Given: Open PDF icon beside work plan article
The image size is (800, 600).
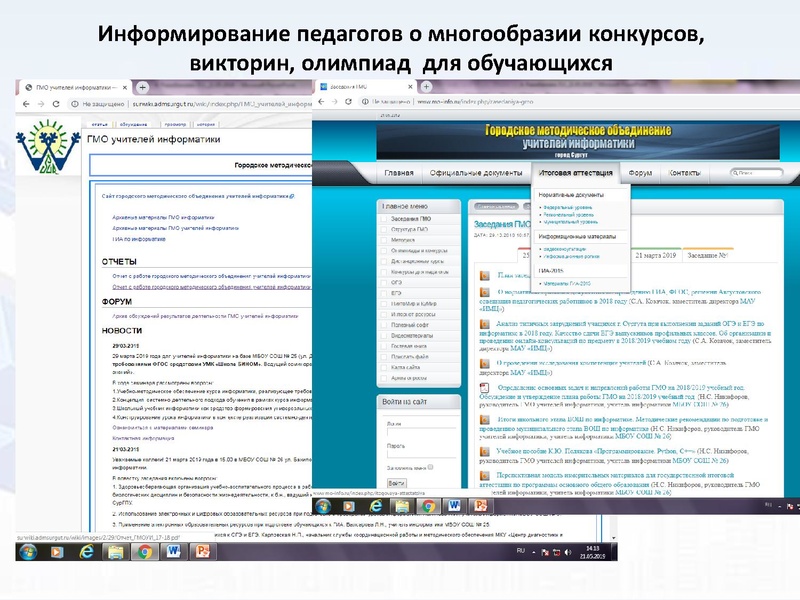Looking at the screenshot, I should pos(482,277).
